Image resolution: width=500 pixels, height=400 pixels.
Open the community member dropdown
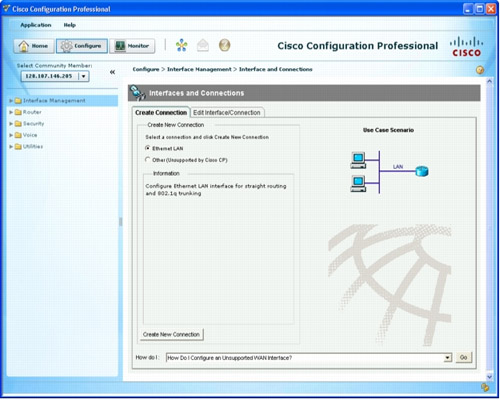(x=83, y=76)
